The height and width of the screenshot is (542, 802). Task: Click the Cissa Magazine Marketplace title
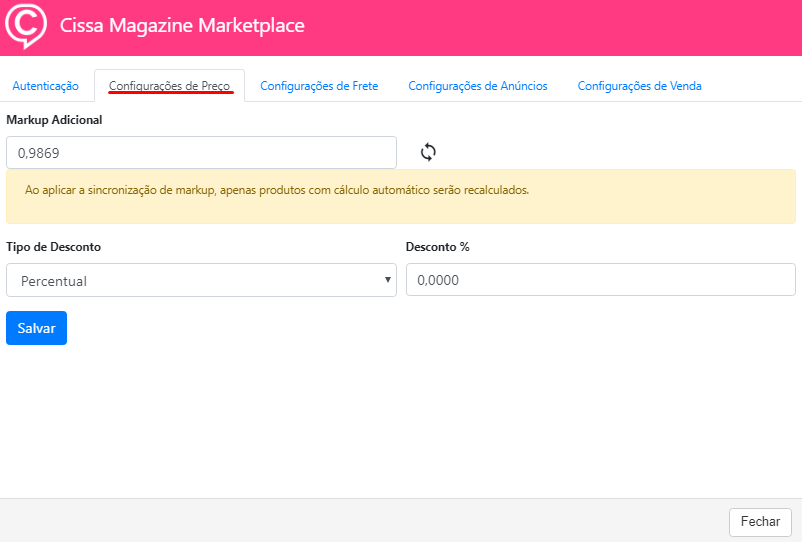182,26
